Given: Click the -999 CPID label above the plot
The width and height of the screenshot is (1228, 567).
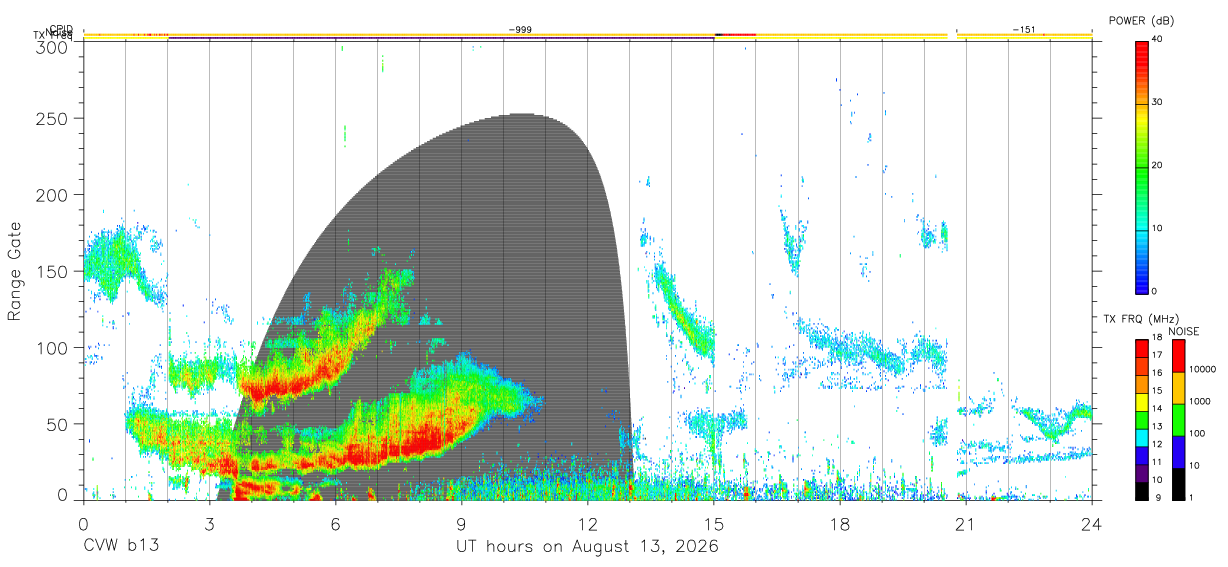Looking at the screenshot, I should click(520, 30).
